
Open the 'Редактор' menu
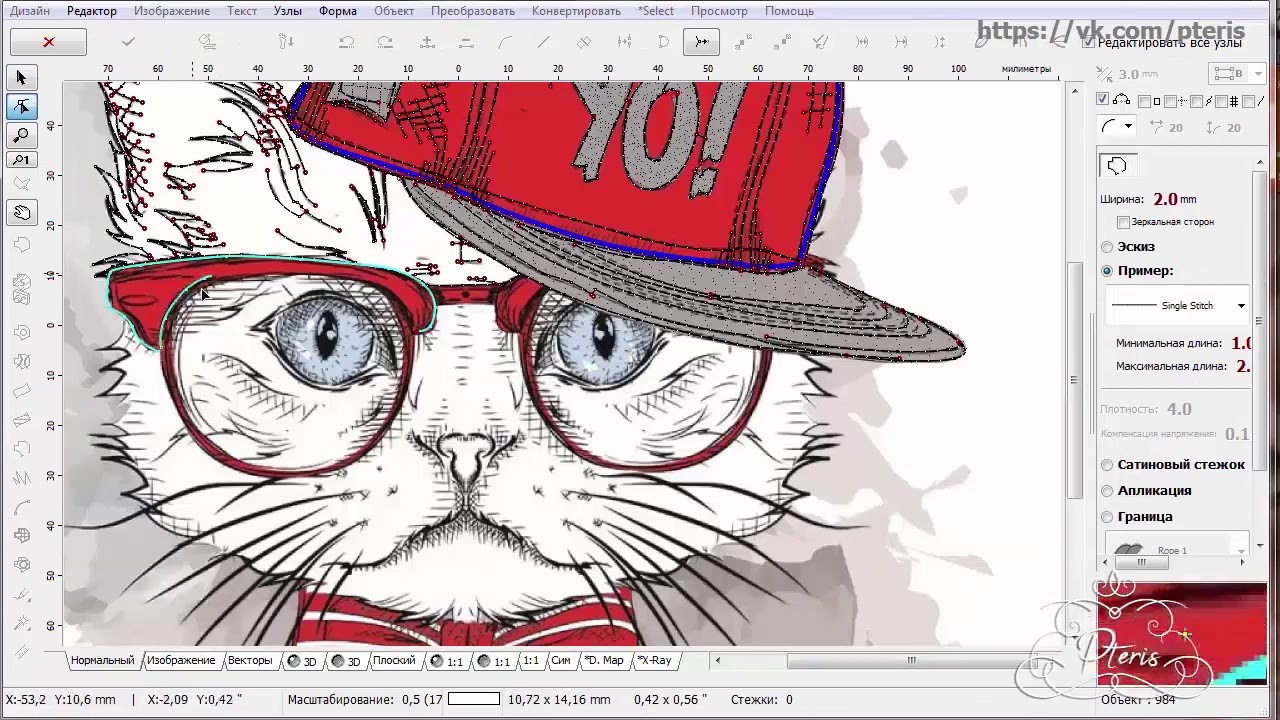[x=92, y=11]
